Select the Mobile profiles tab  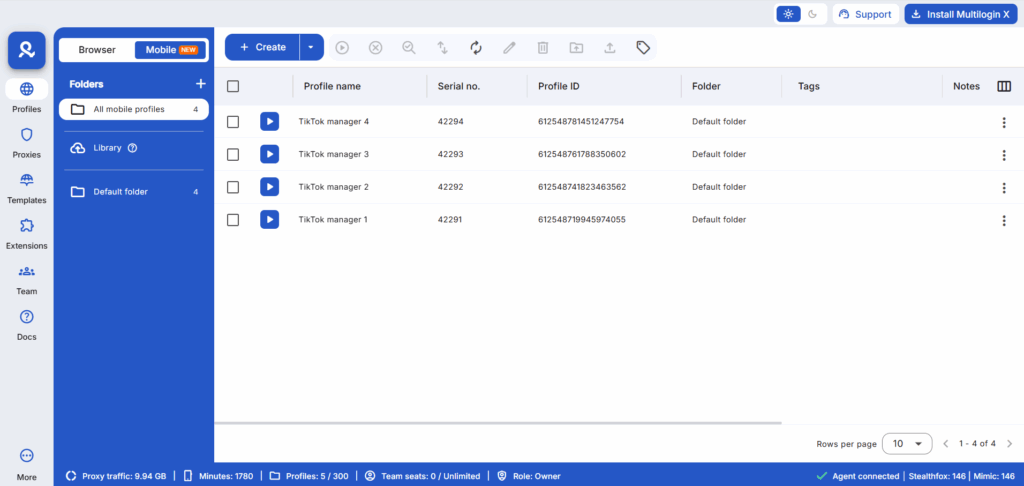pos(171,50)
